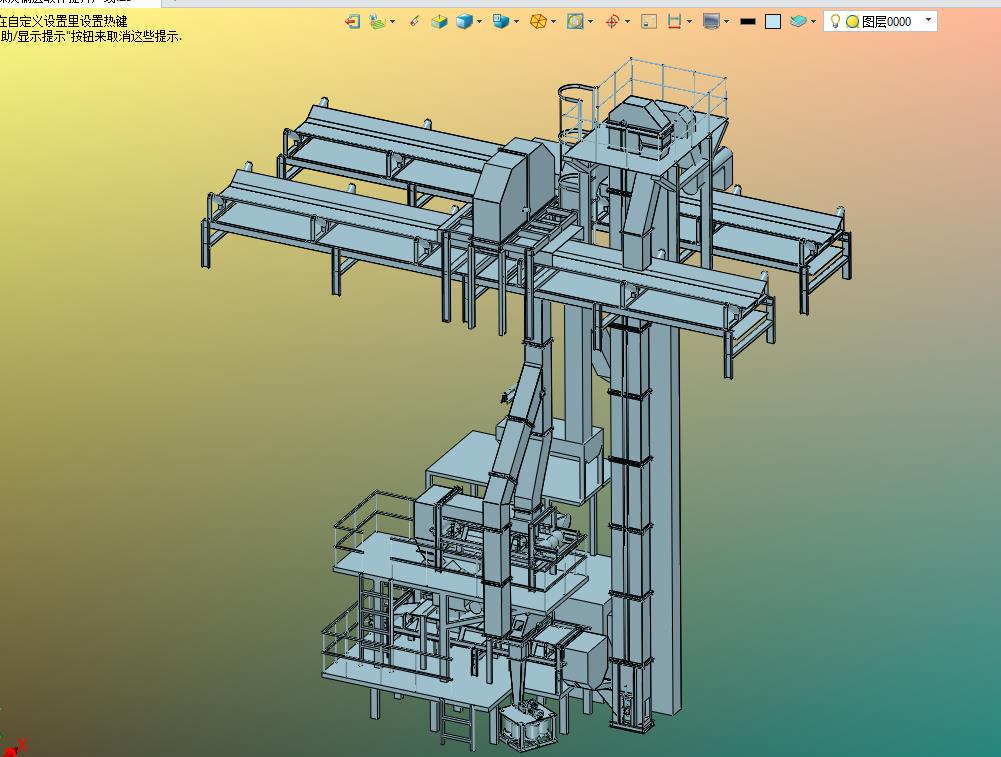Open the 图层0000 layer dropdown list
1001x757 pixels.
[x=928, y=20]
